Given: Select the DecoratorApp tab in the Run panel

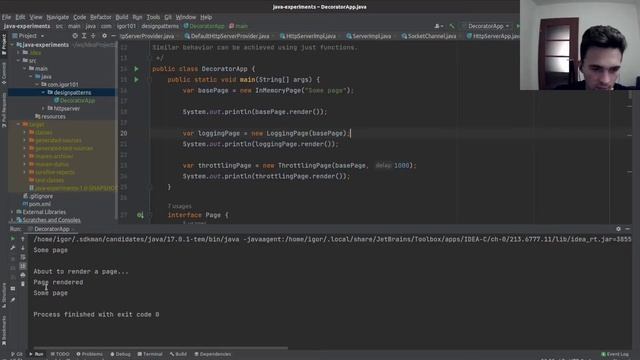Looking at the screenshot, I should 51,229.
